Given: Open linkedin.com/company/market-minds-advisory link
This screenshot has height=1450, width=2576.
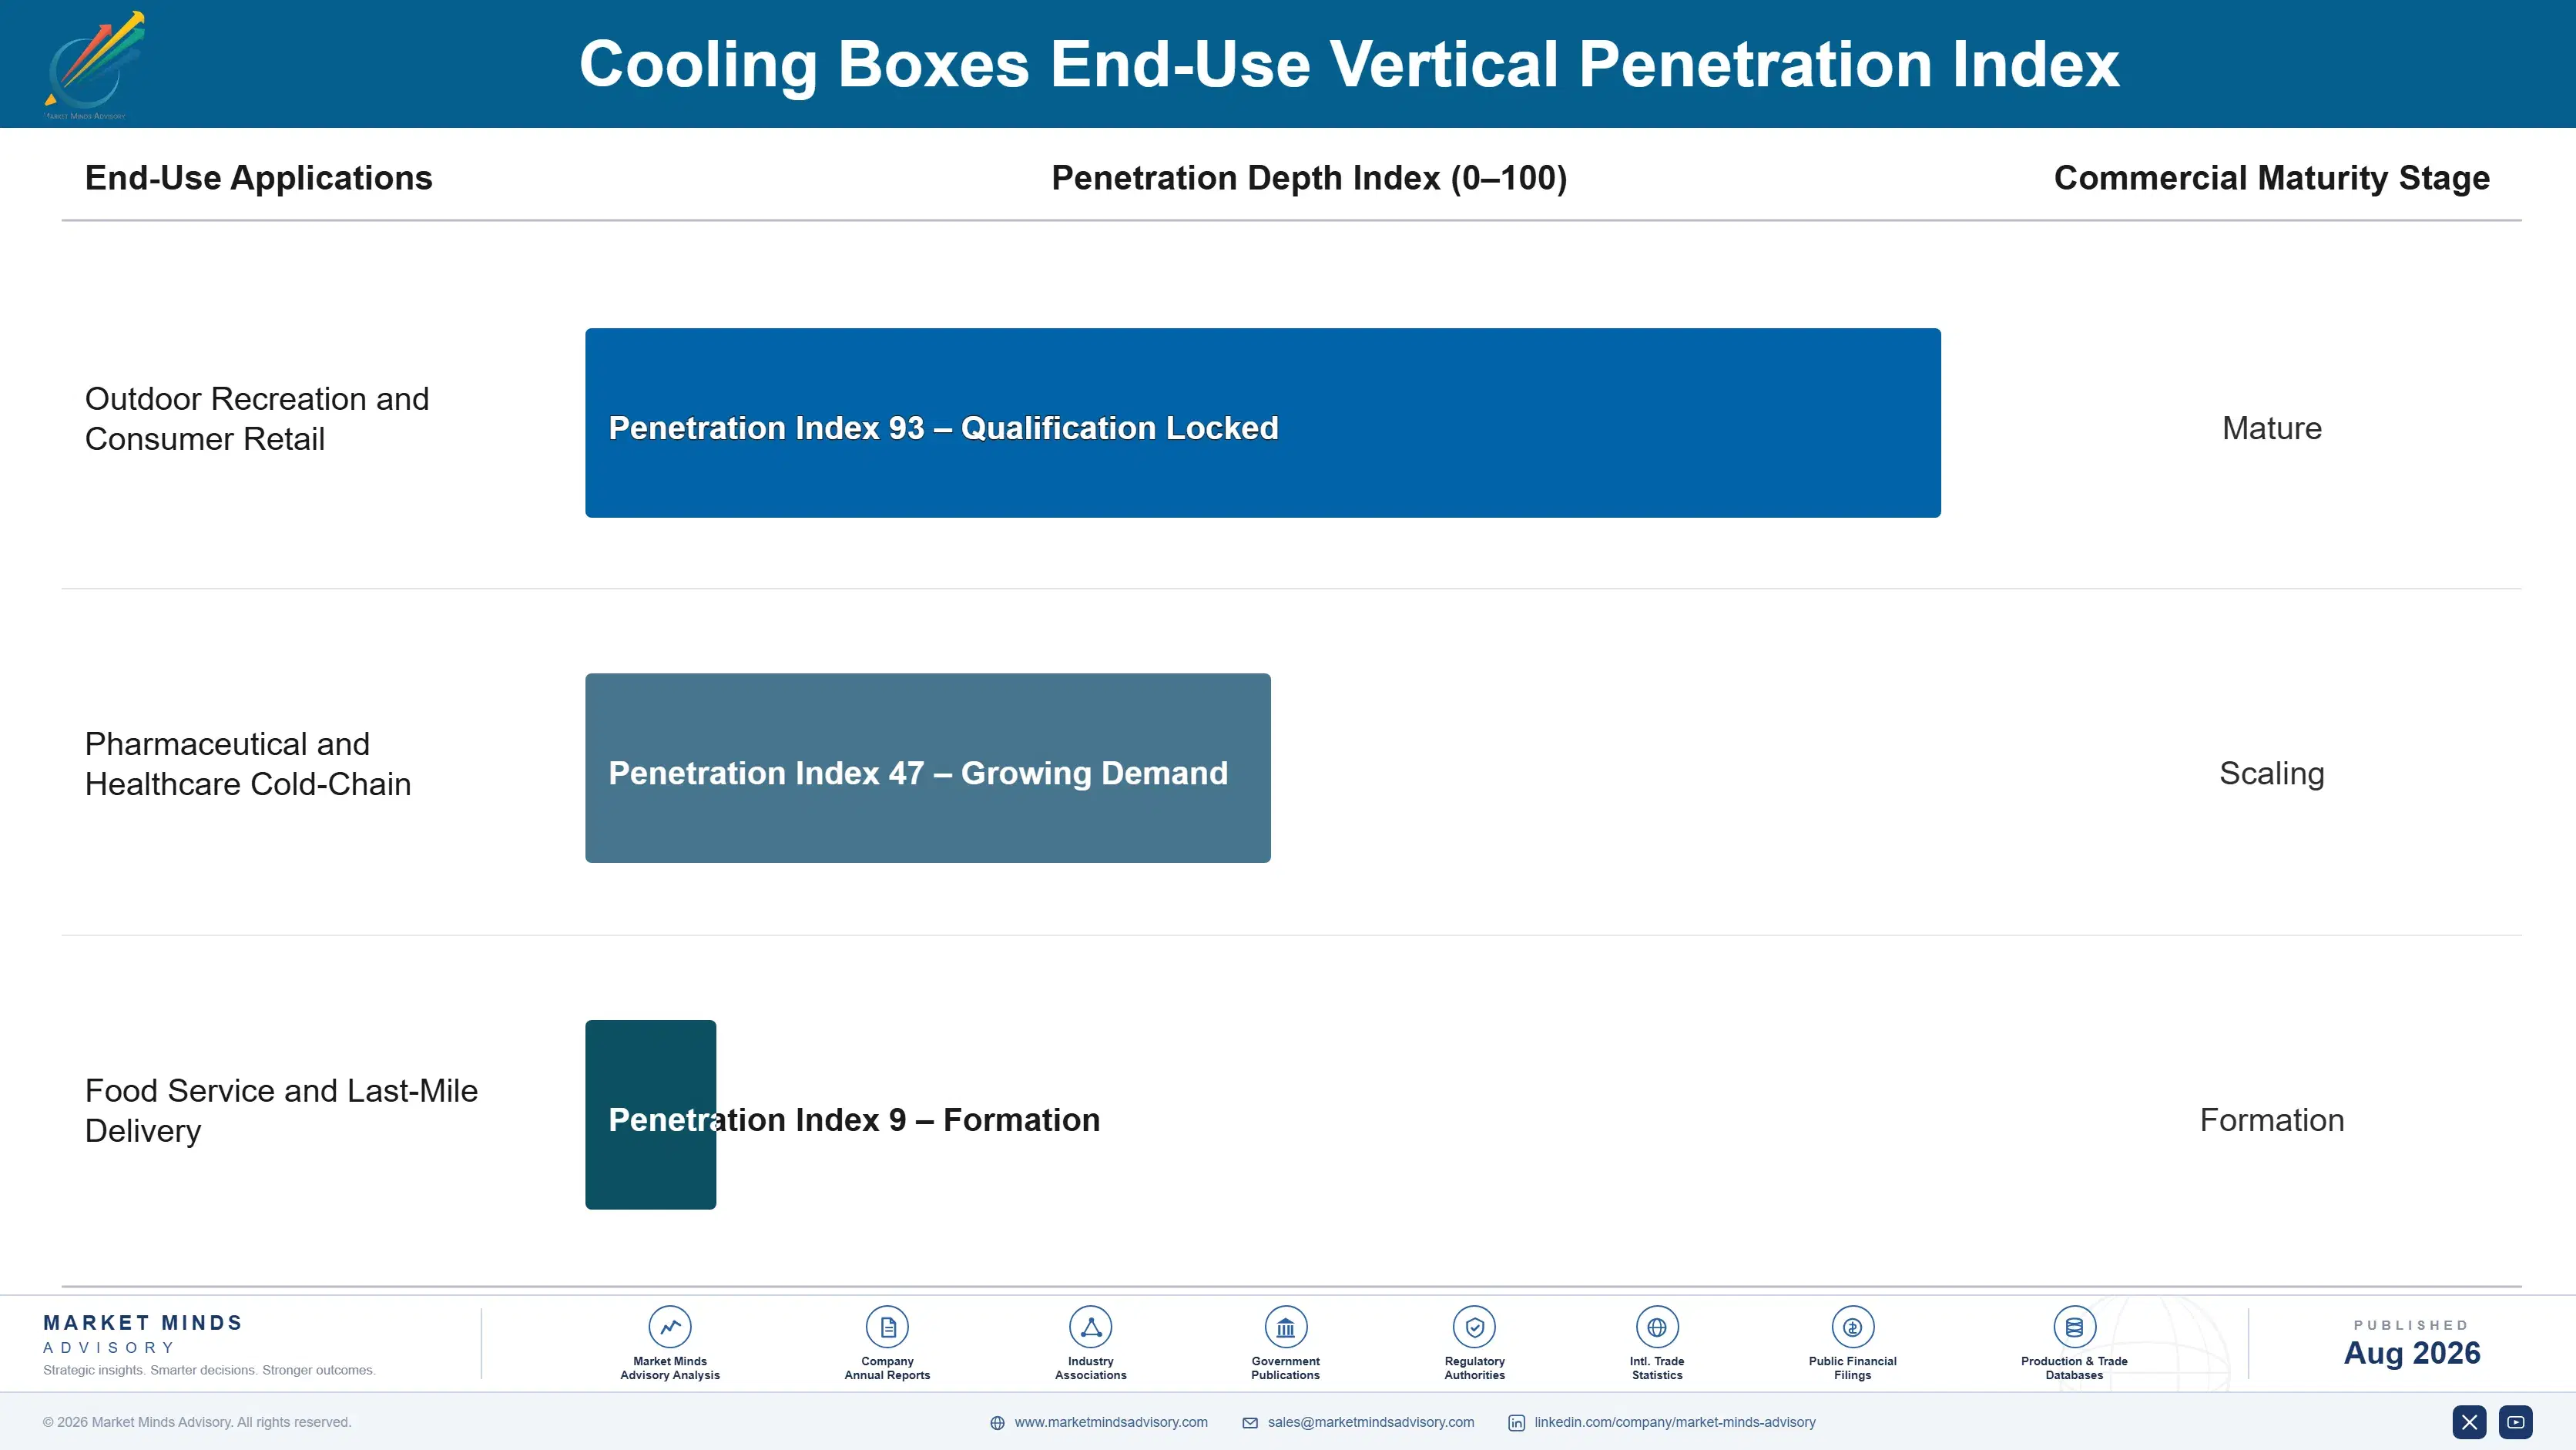Looking at the screenshot, I should (x=1675, y=1422).
